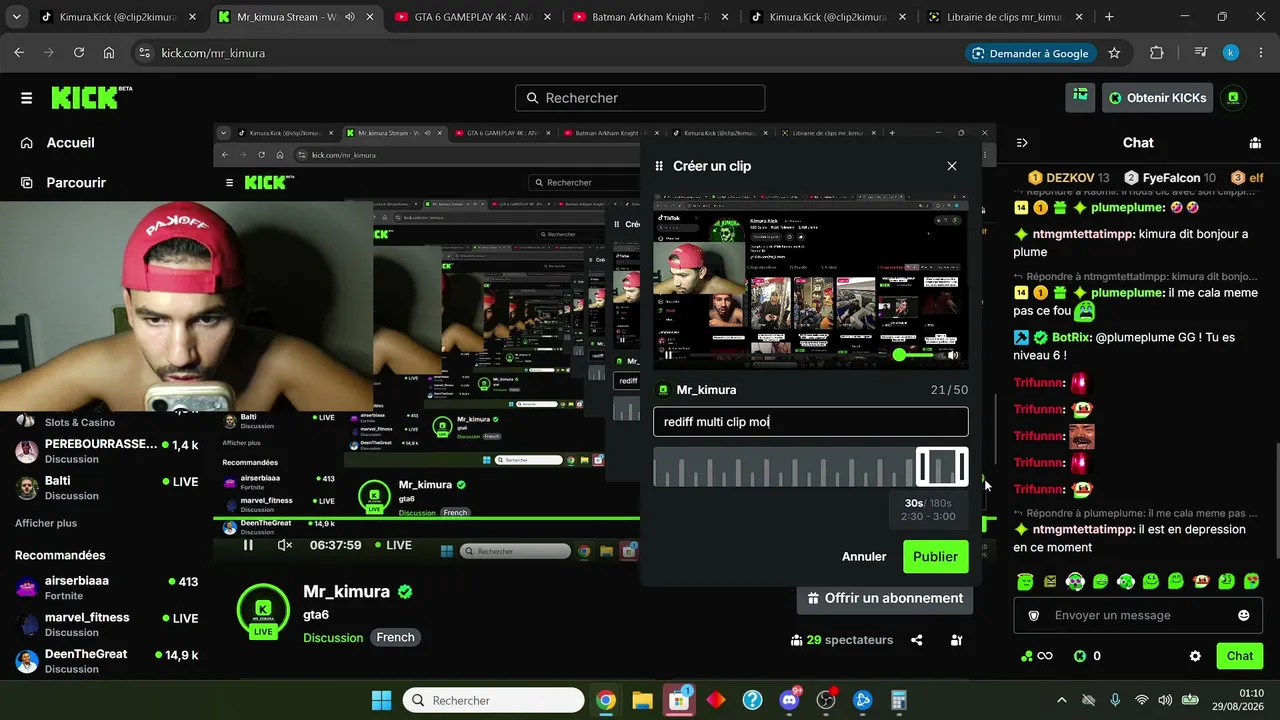Image resolution: width=1280 pixels, height=720 pixels.
Task: Click DEZKOV in chat leaderboard
Action: click(1069, 178)
